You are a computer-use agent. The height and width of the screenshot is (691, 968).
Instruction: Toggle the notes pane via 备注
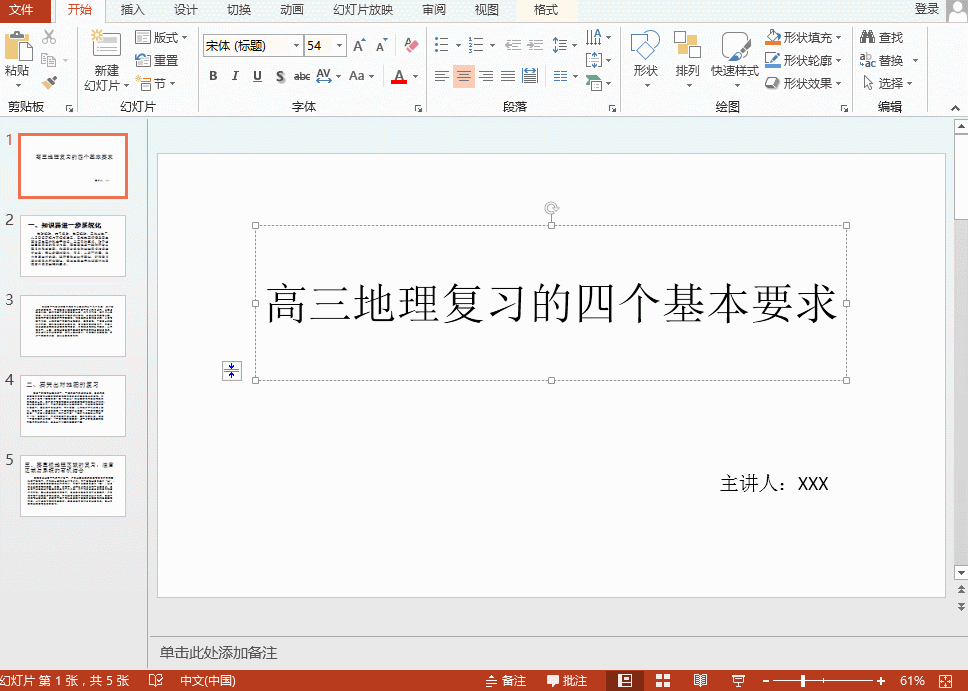(x=506, y=681)
